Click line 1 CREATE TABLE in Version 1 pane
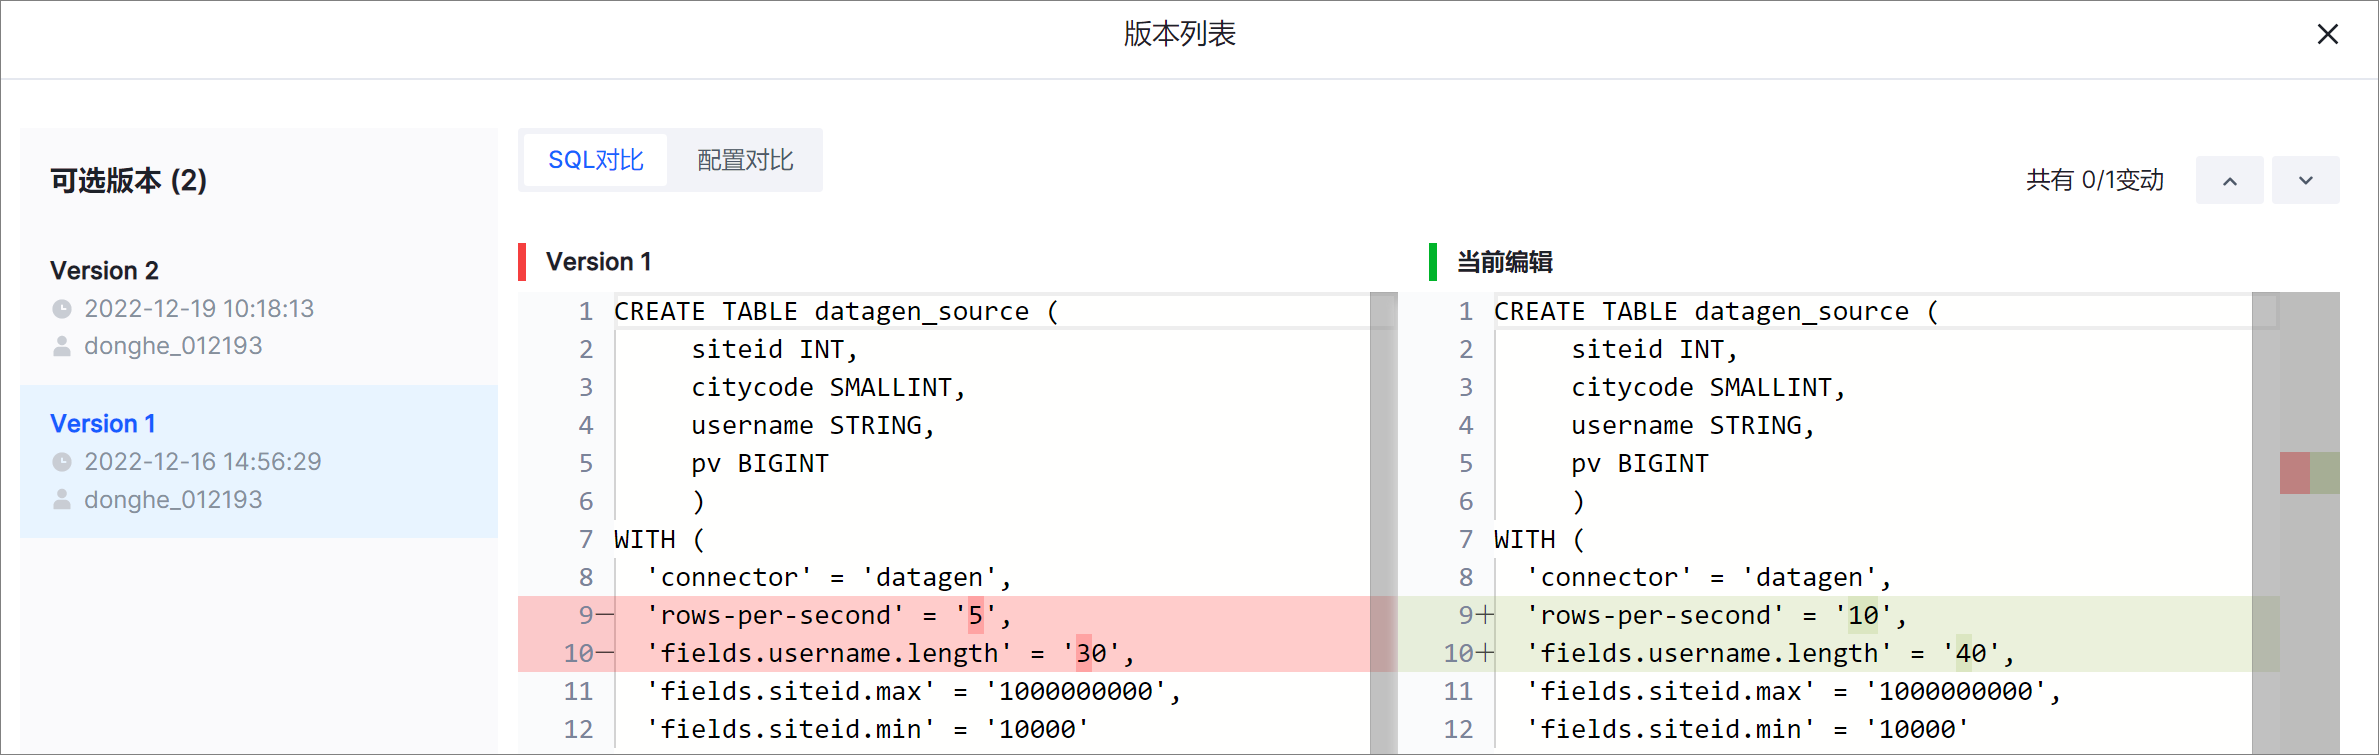 836,311
